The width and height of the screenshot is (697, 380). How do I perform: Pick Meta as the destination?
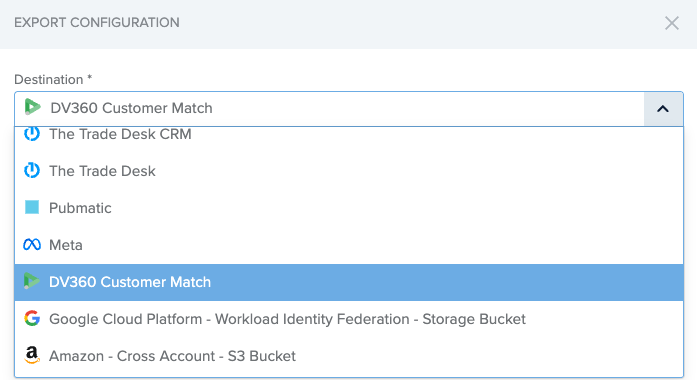349,245
